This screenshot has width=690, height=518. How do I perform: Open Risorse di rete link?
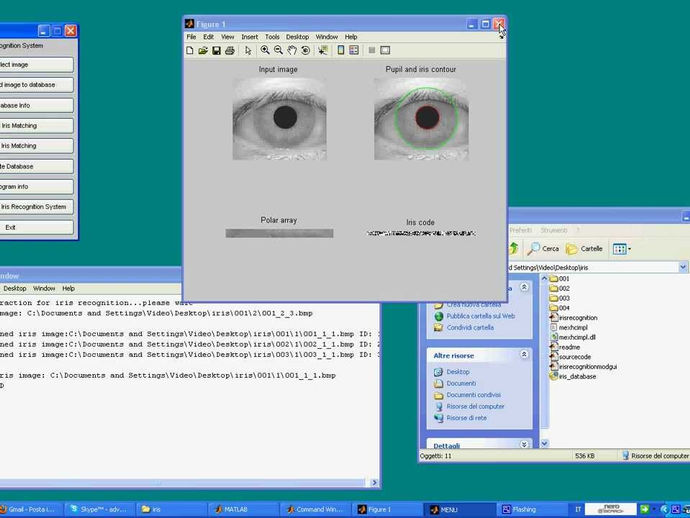466,418
